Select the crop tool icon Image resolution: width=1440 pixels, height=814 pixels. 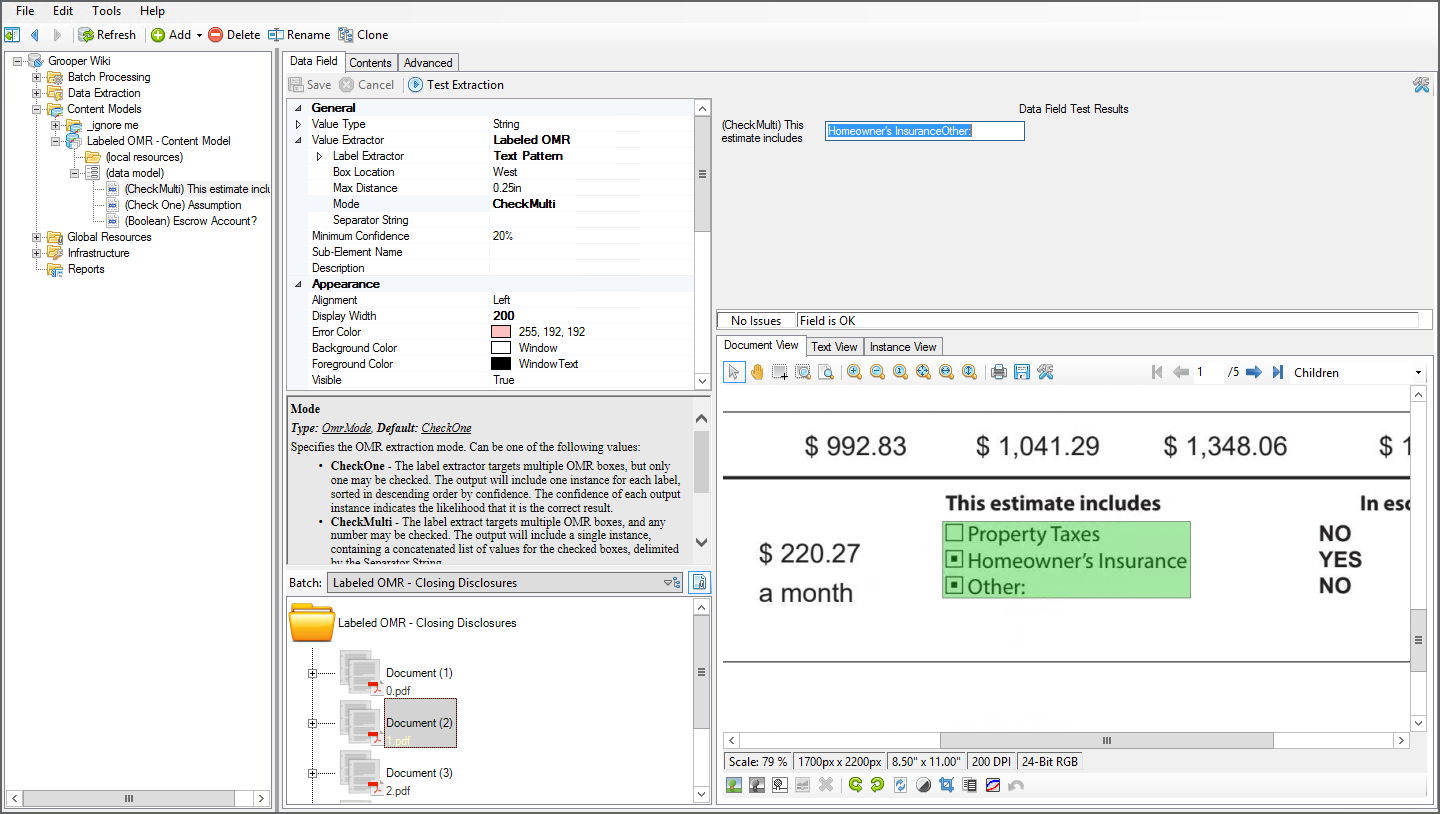click(946, 785)
